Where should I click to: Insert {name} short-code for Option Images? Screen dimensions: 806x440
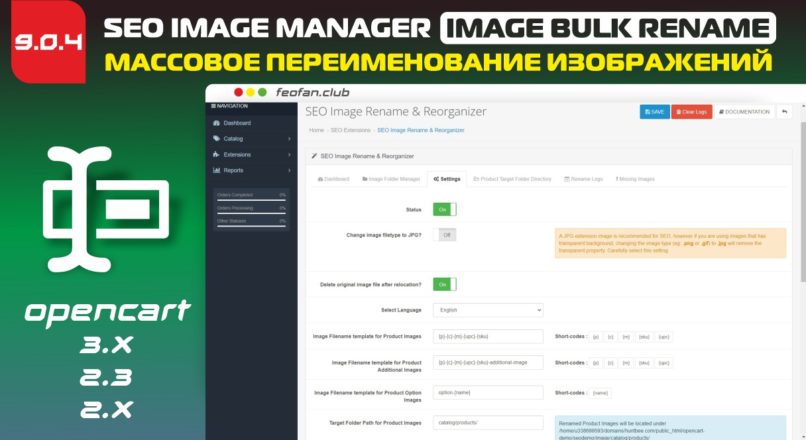(x=600, y=393)
